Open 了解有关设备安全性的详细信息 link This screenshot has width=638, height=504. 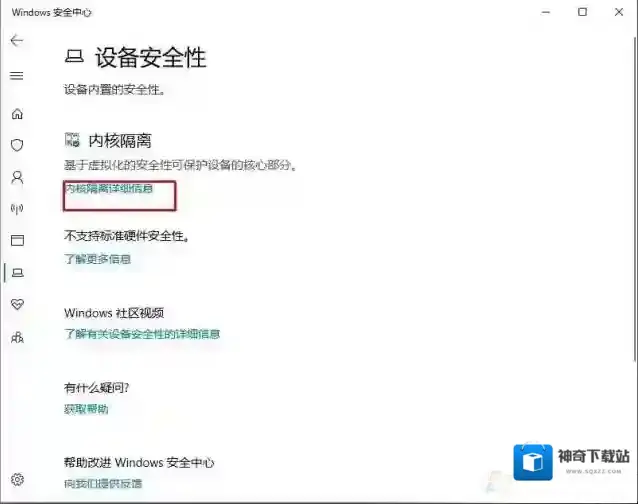142,334
